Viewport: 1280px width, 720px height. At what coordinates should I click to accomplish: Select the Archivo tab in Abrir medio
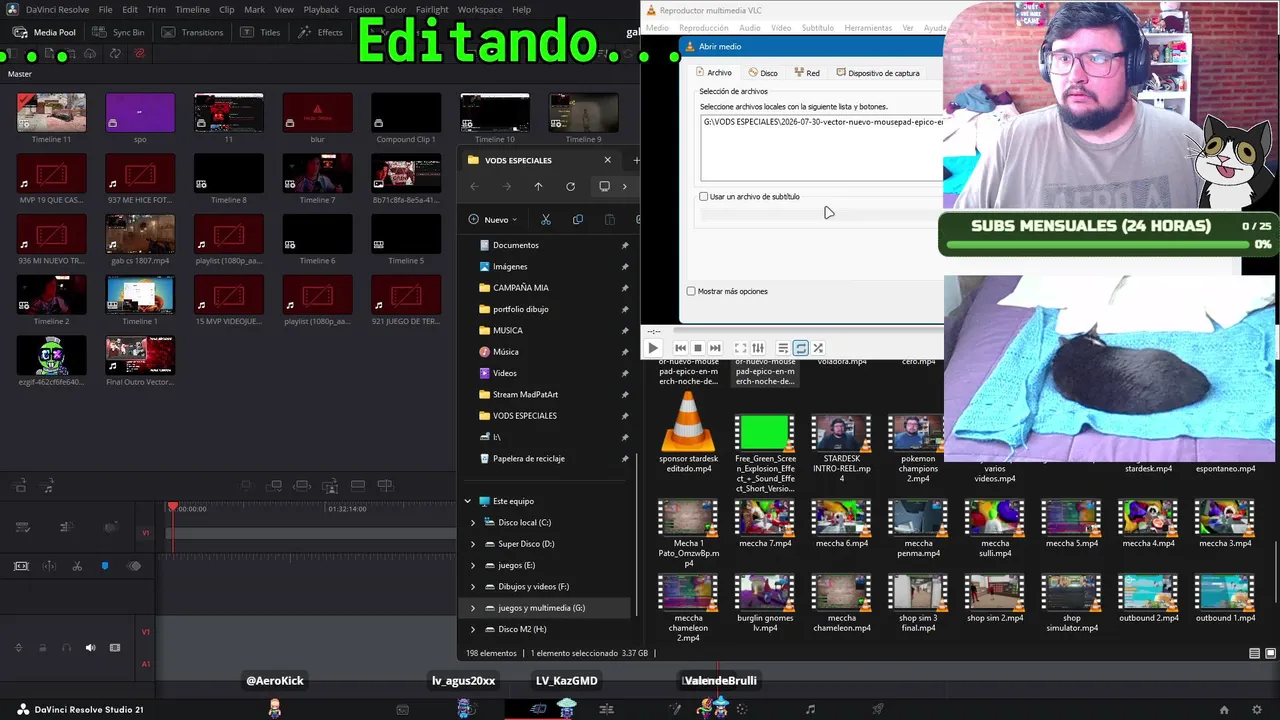[714, 73]
